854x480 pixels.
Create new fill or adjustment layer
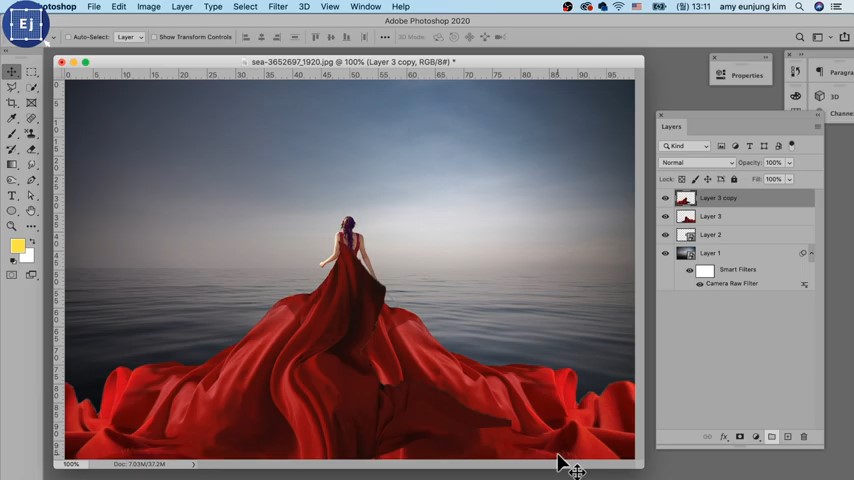(x=755, y=436)
